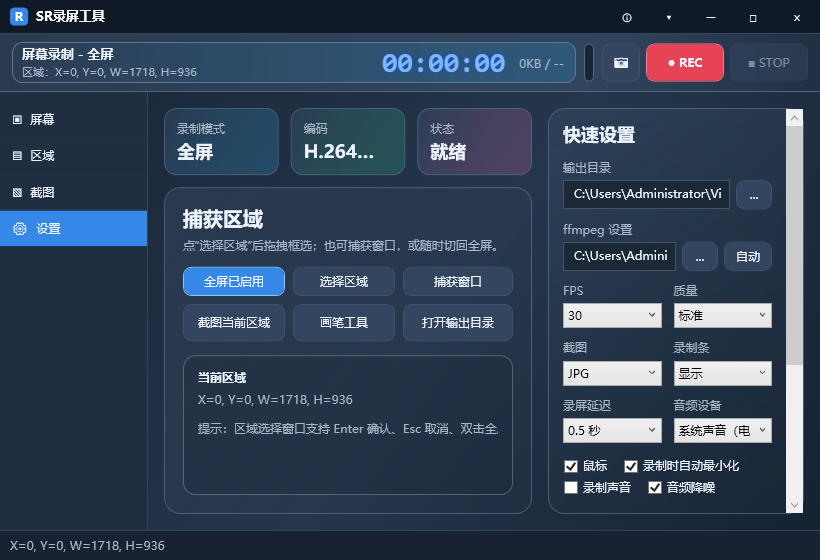Click the SR录屏工具 app logo icon

(x=19, y=17)
